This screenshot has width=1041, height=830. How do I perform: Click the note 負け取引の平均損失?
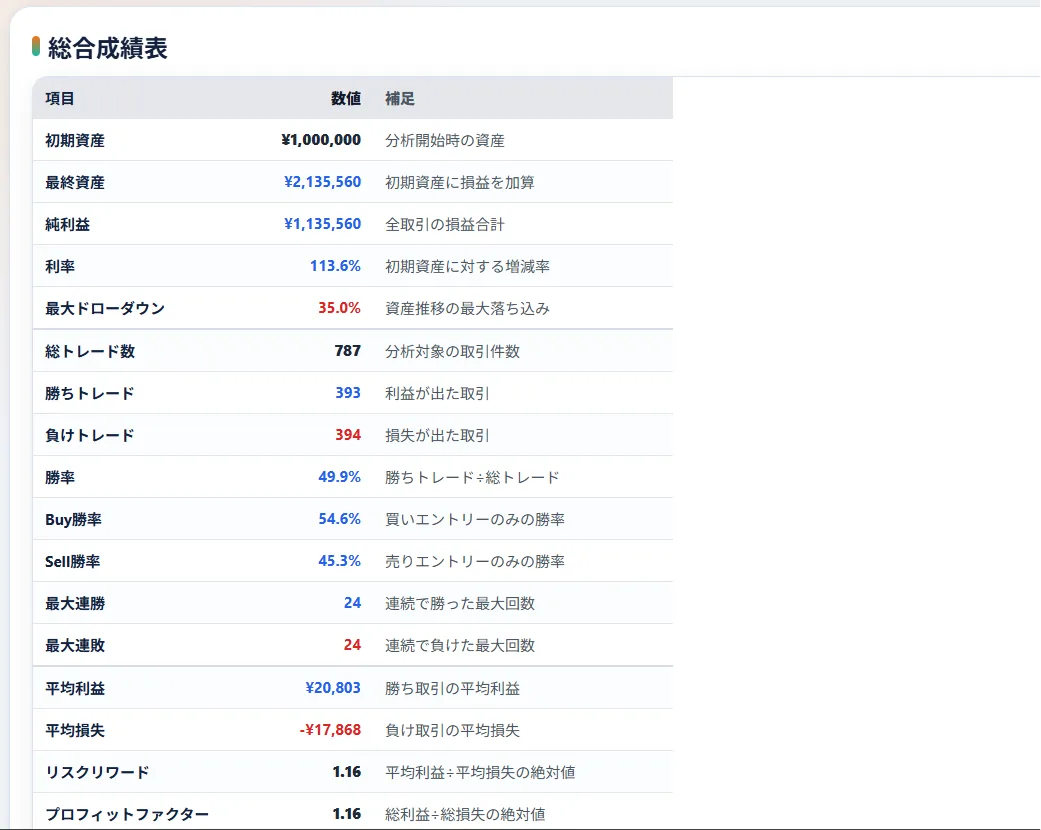[452, 730]
